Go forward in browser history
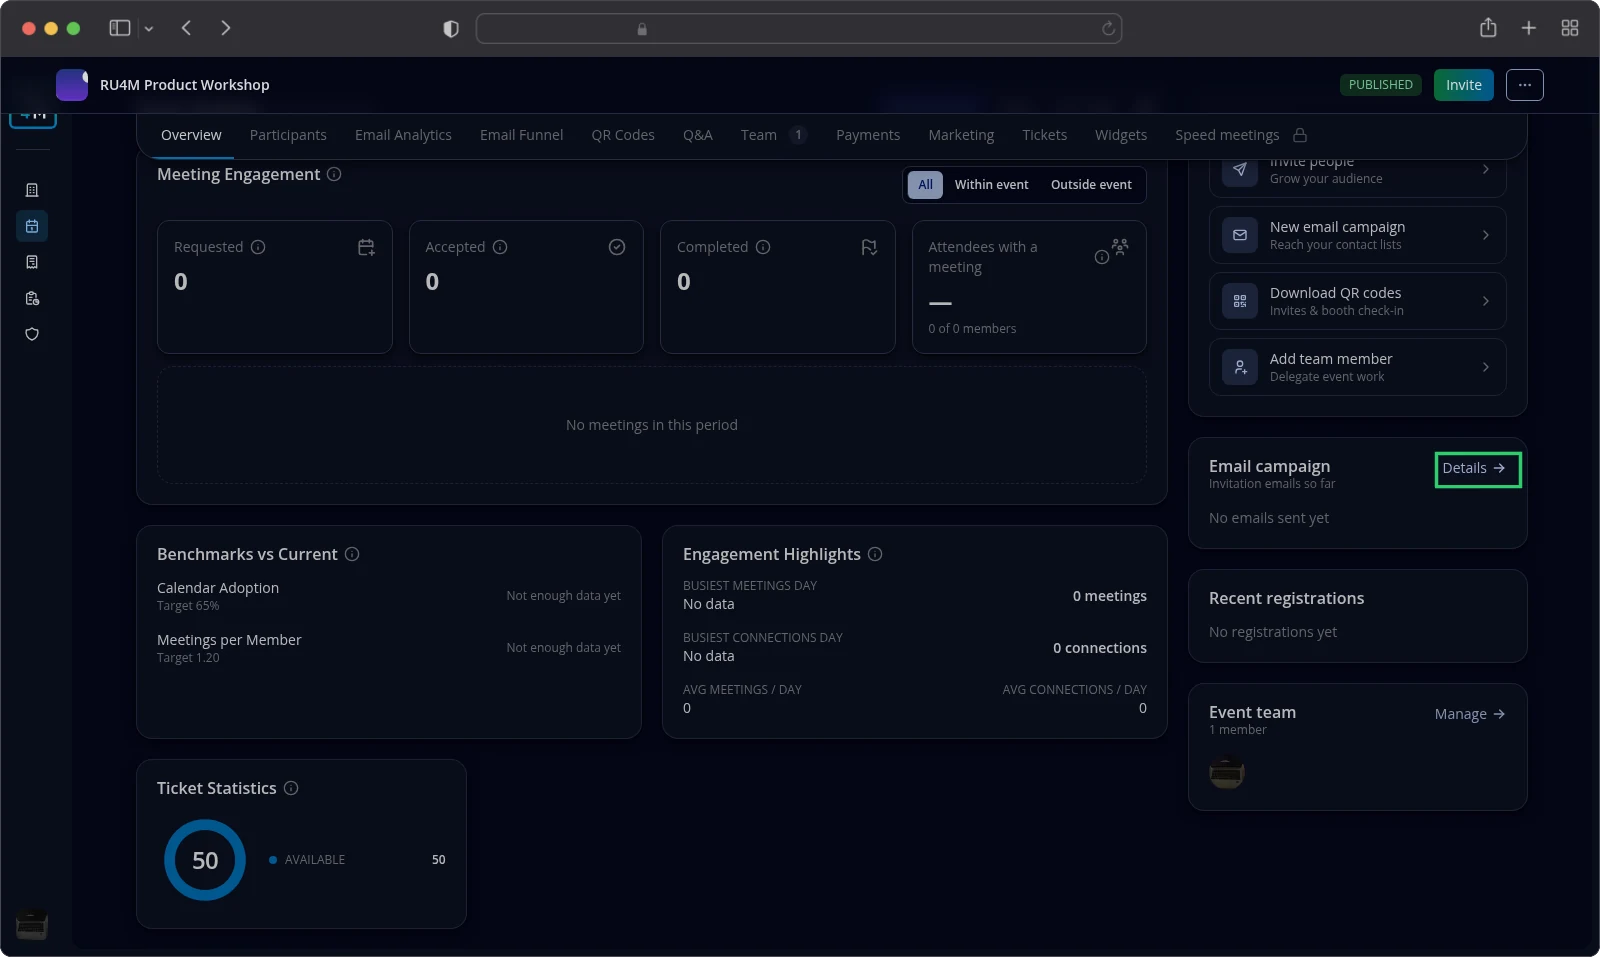The image size is (1600, 957). click(225, 28)
